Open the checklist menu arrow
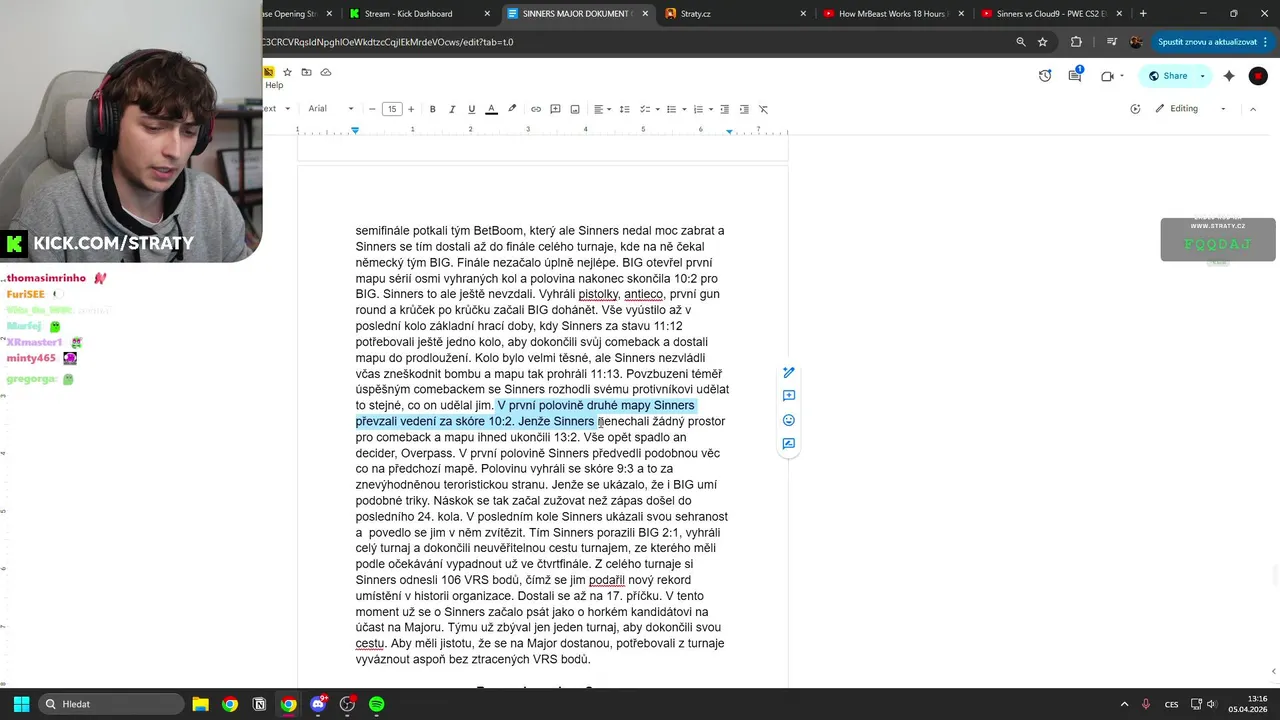The width and height of the screenshot is (1280, 720). [x=657, y=109]
